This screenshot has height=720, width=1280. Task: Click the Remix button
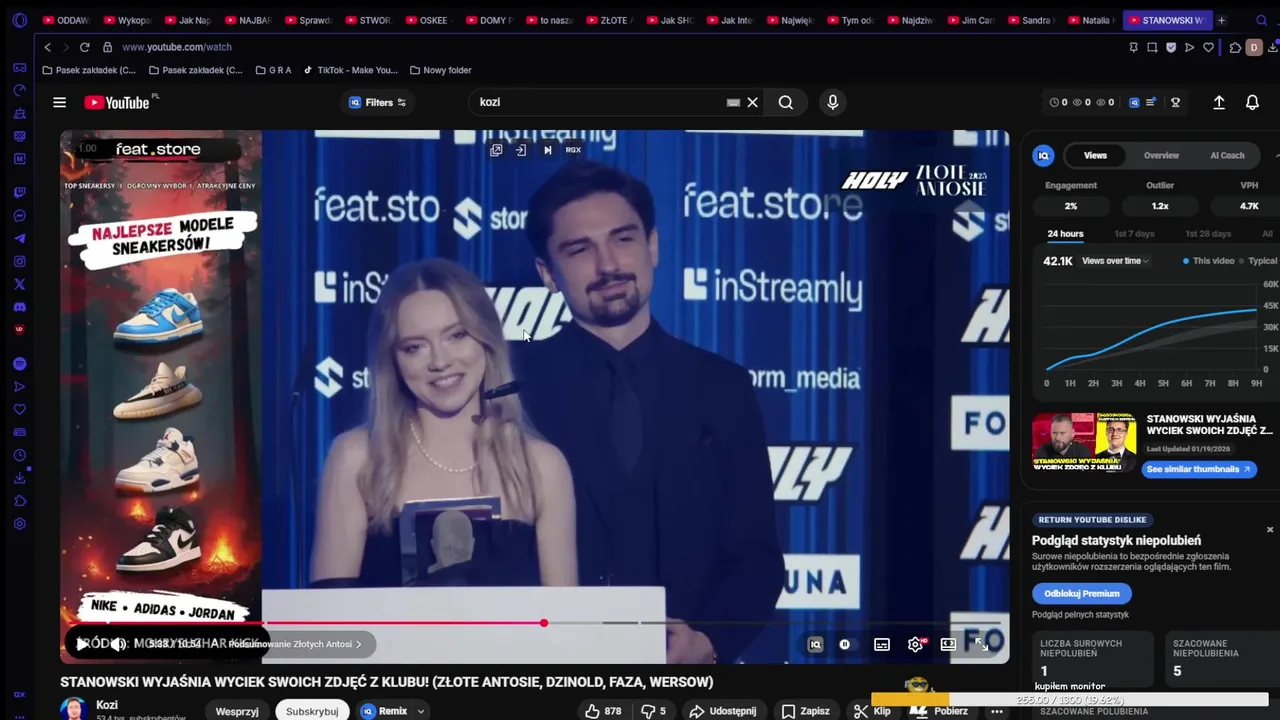(384, 711)
